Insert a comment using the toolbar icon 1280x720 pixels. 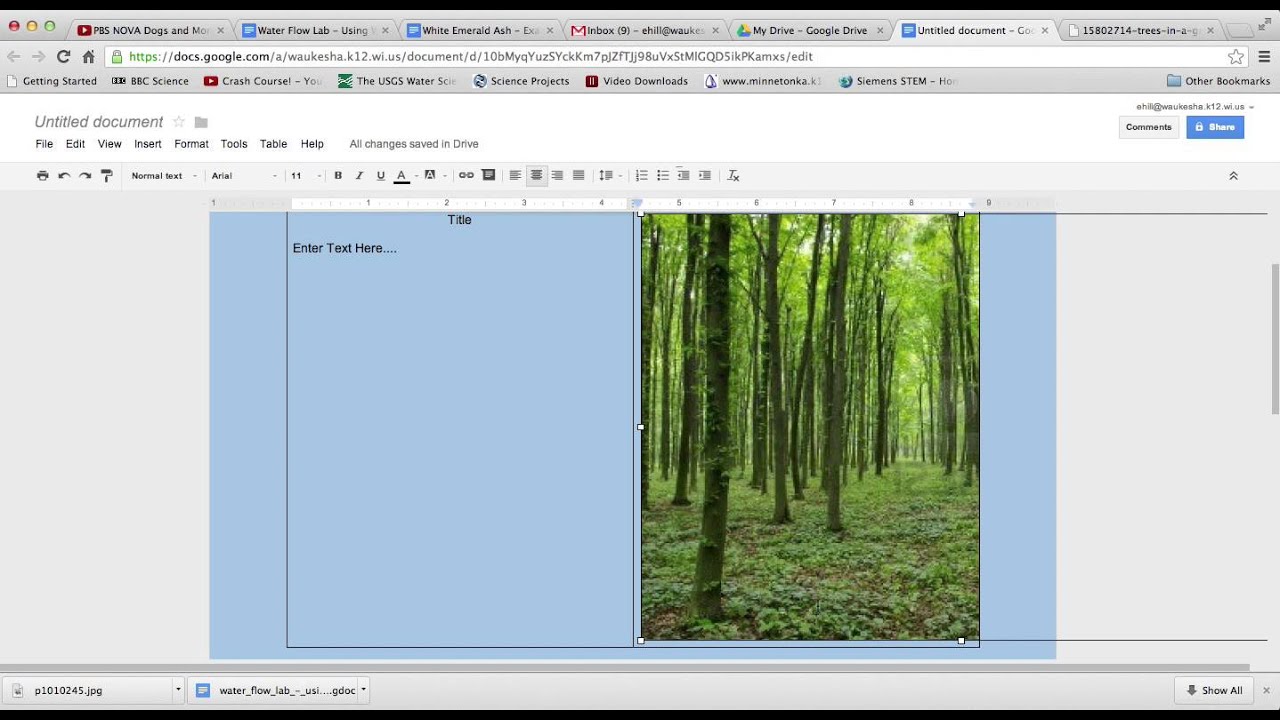pyautogui.click(x=488, y=175)
